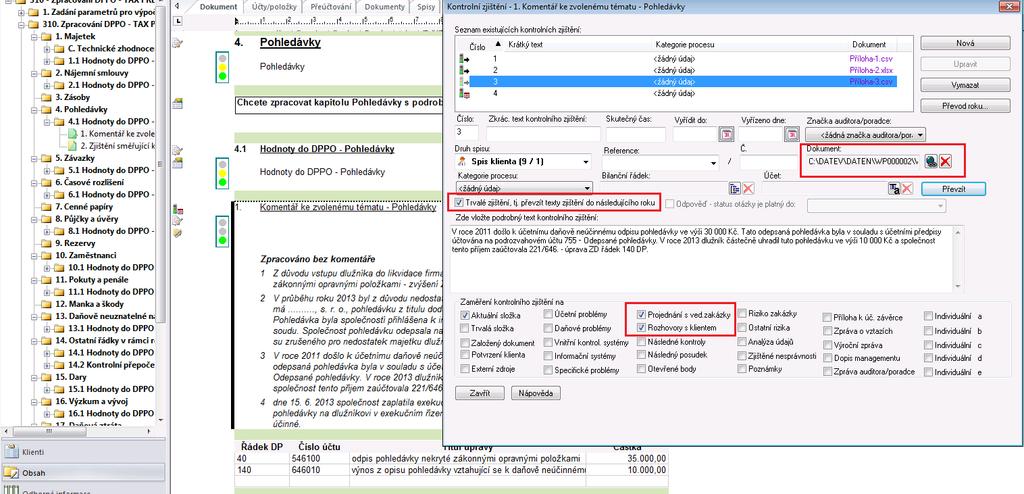Image resolution: width=1024 pixels, height=494 pixels.
Task: Open Bilanční řádek selection icon
Action: coord(735,189)
